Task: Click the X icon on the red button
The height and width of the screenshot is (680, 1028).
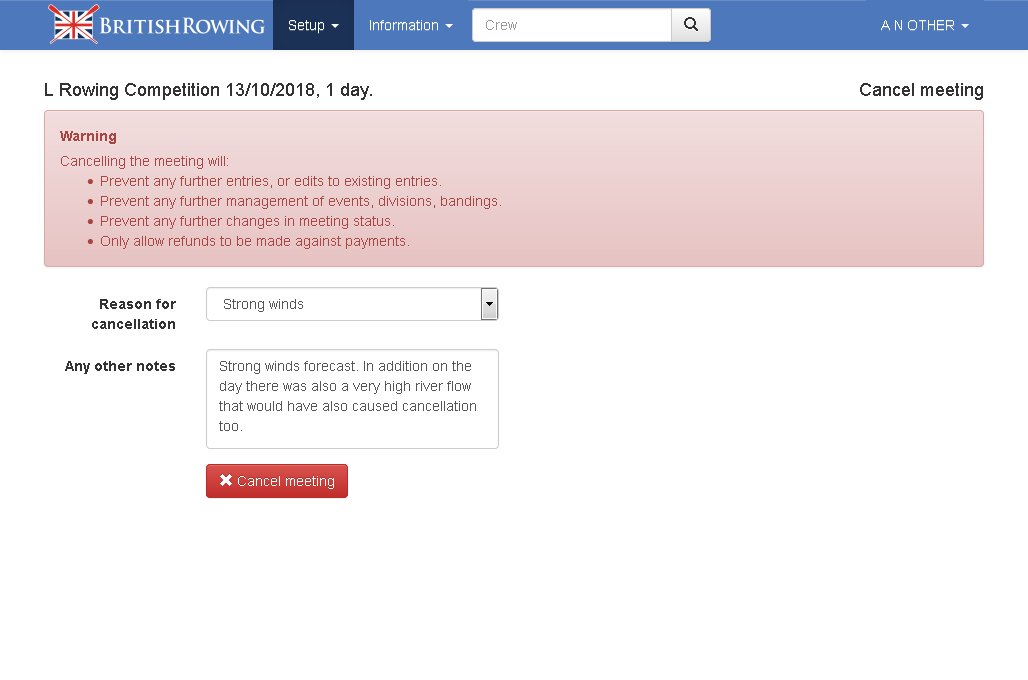Action: point(226,481)
